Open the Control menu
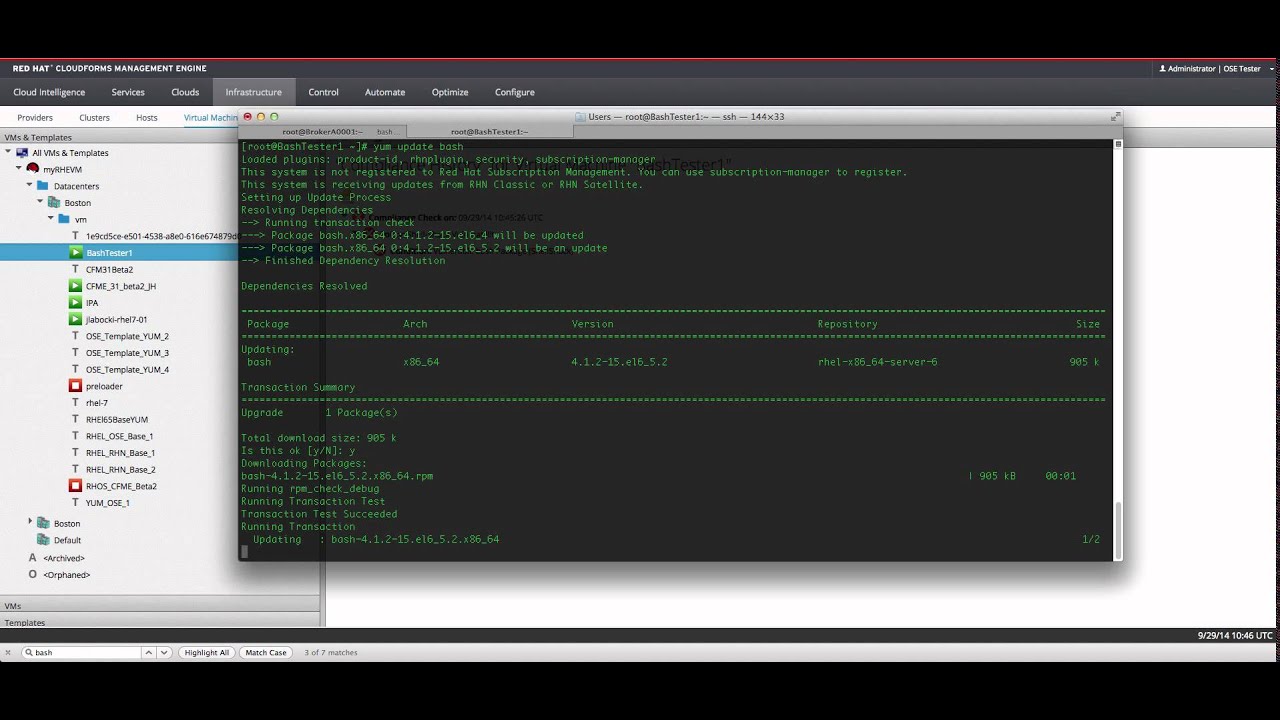The height and width of the screenshot is (720, 1280). (x=323, y=92)
